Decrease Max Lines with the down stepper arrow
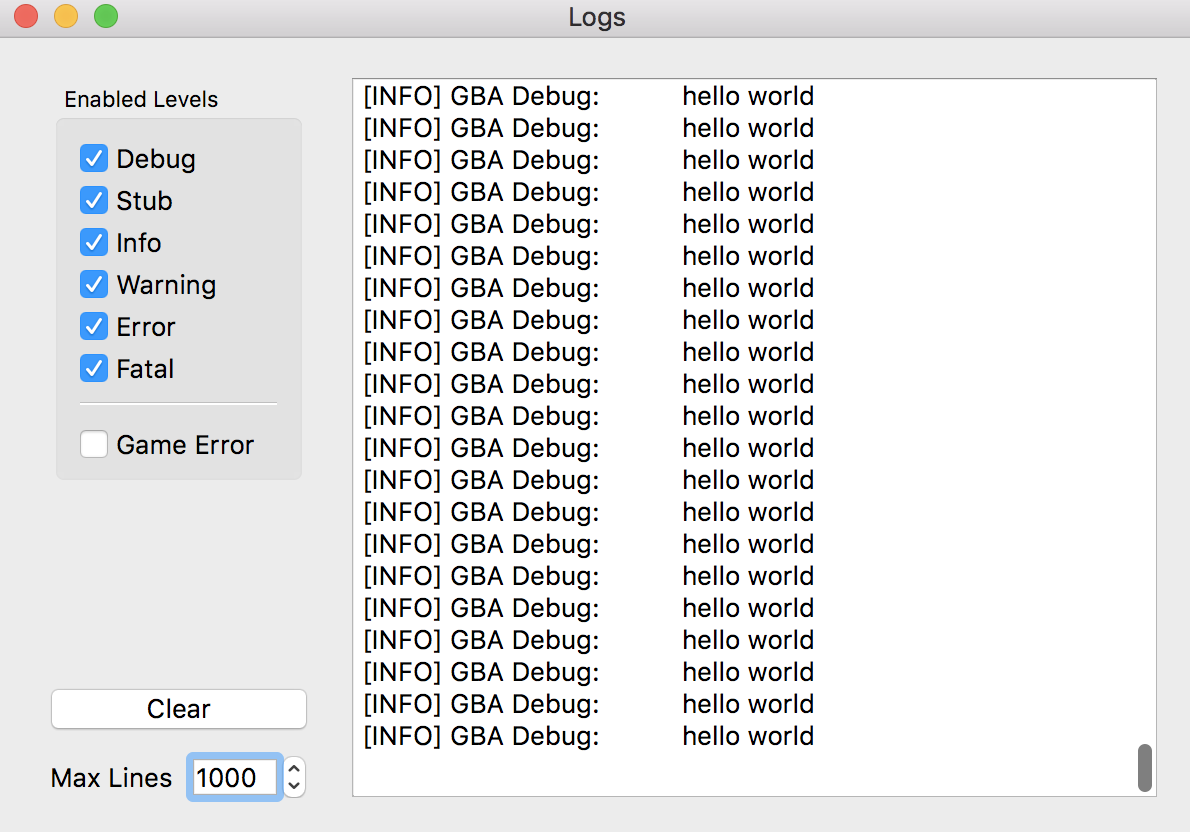 tap(294, 787)
